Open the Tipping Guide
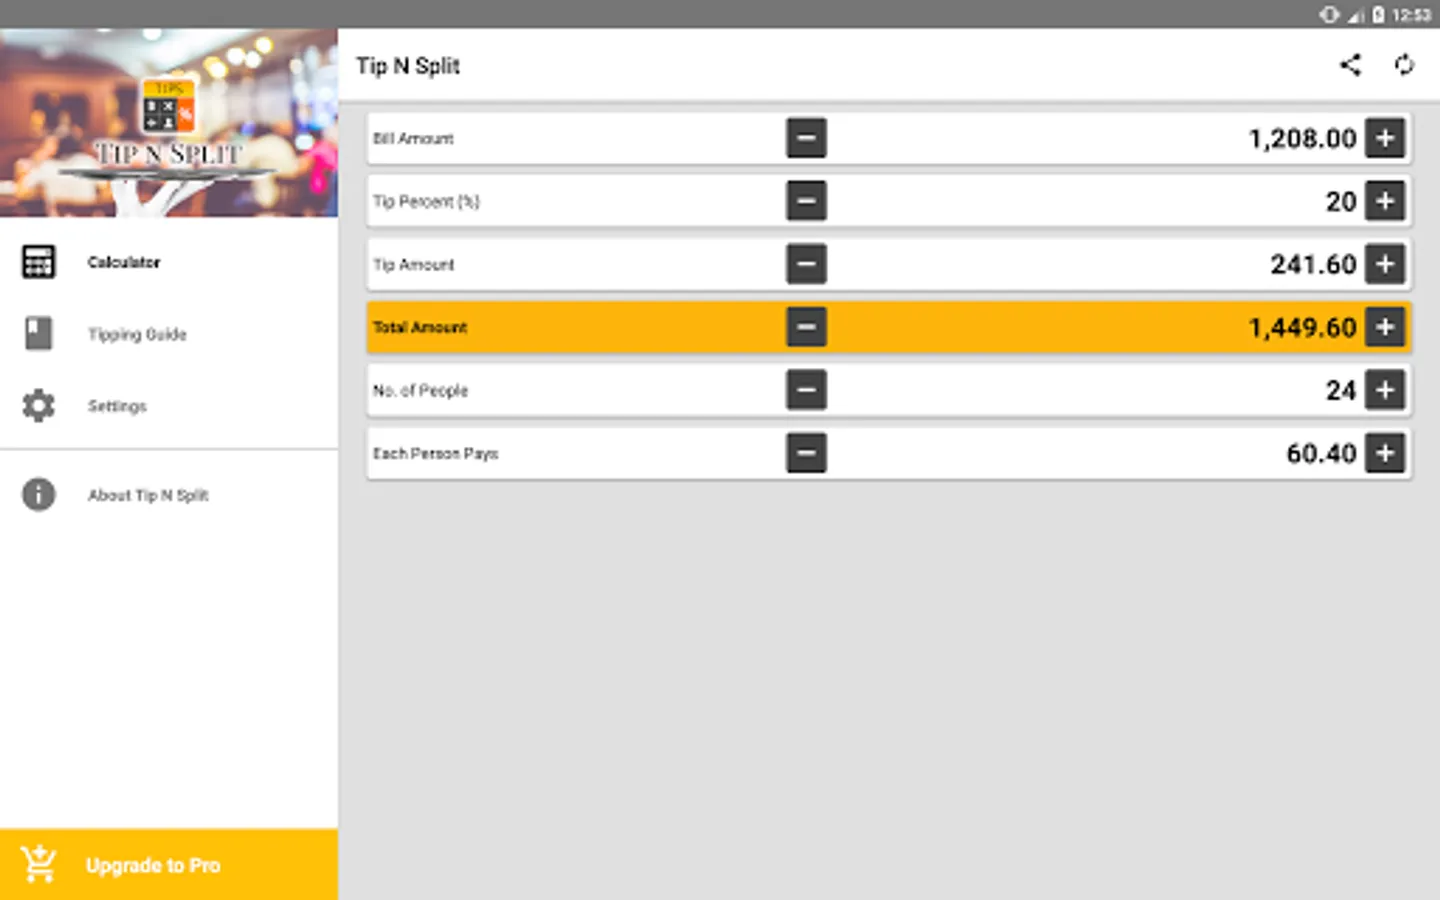 (169, 334)
